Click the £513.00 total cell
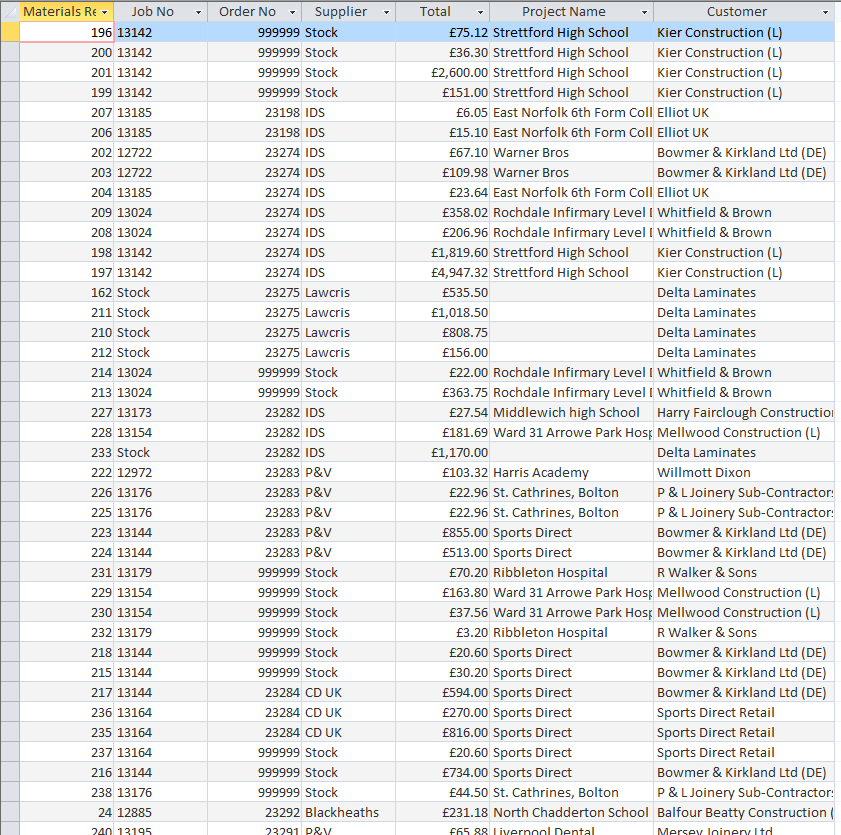The width and height of the screenshot is (841, 835). click(442, 552)
